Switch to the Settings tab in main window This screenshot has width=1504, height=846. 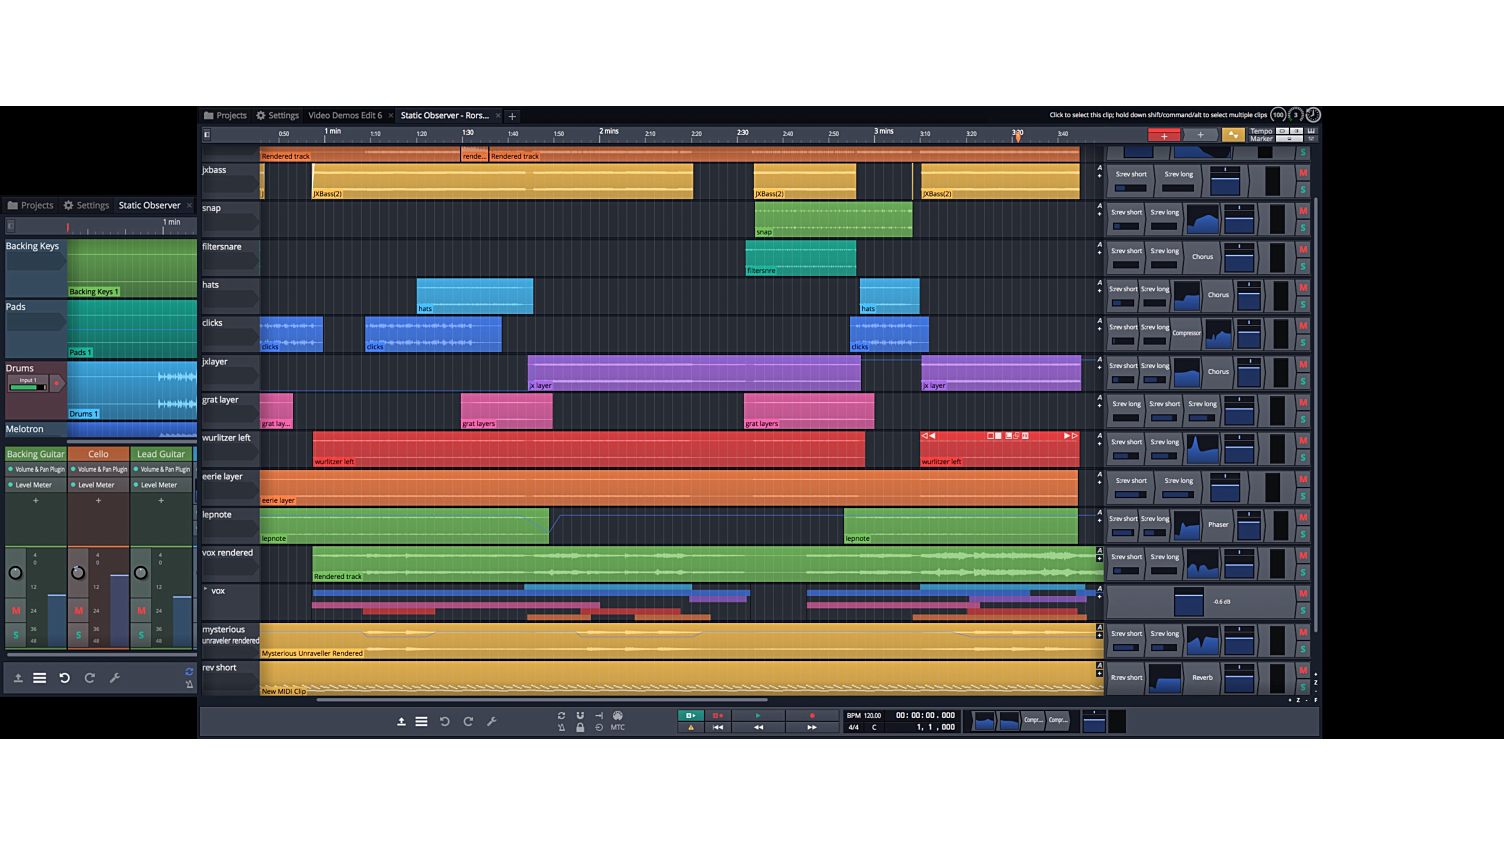pos(277,115)
